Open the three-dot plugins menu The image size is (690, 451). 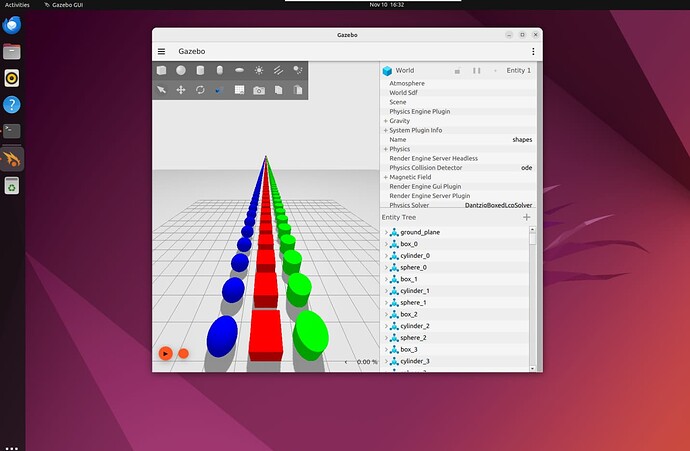click(x=532, y=51)
